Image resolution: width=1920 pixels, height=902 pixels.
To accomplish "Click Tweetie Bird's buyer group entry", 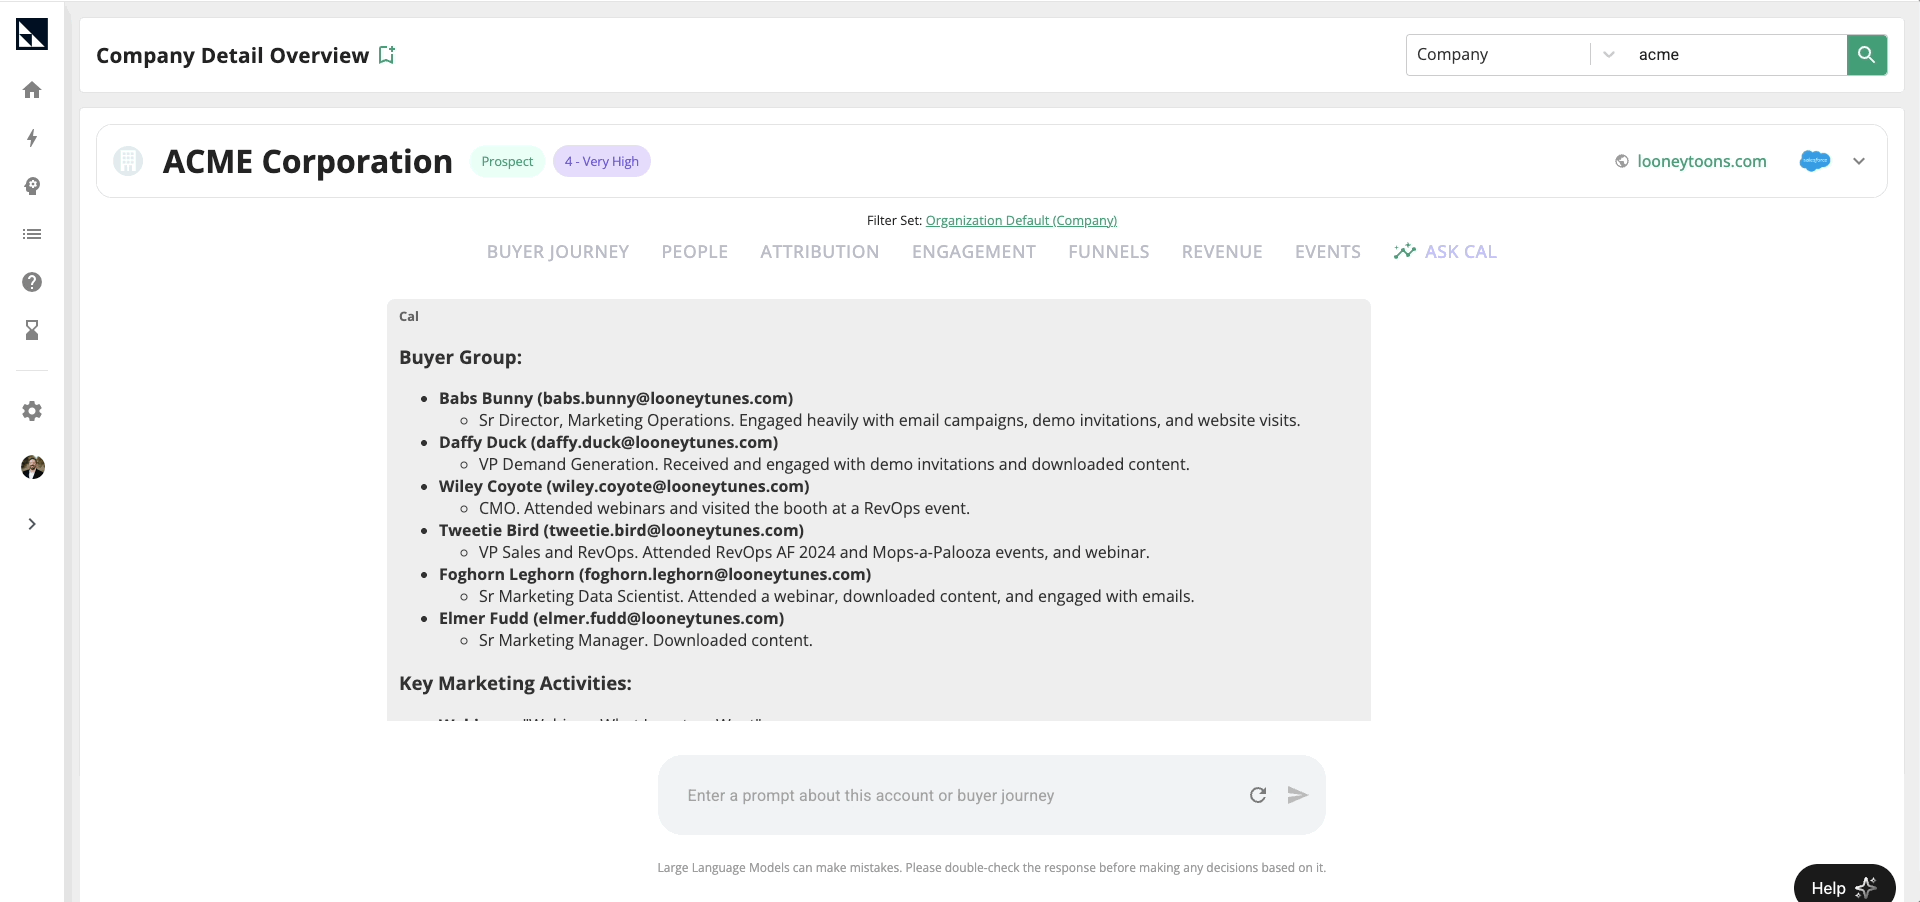I will click(x=621, y=530).
